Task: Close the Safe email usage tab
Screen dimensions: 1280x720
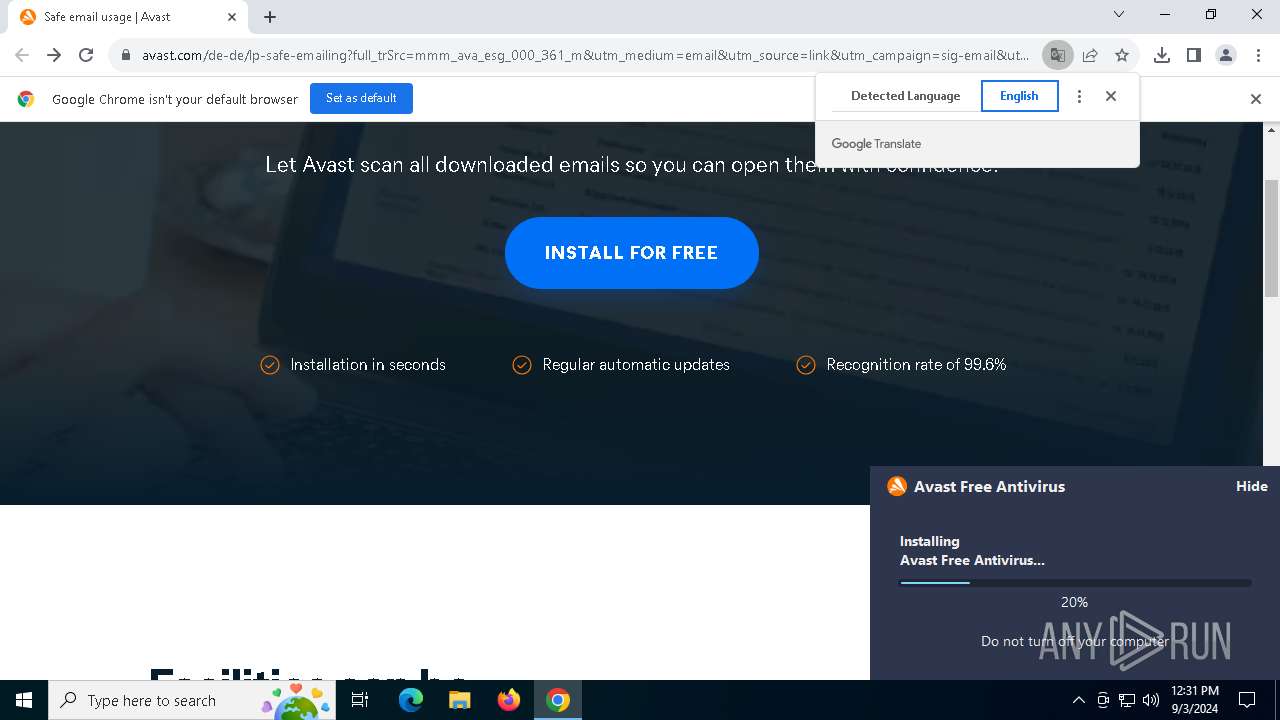Action: tap(232, 17)
